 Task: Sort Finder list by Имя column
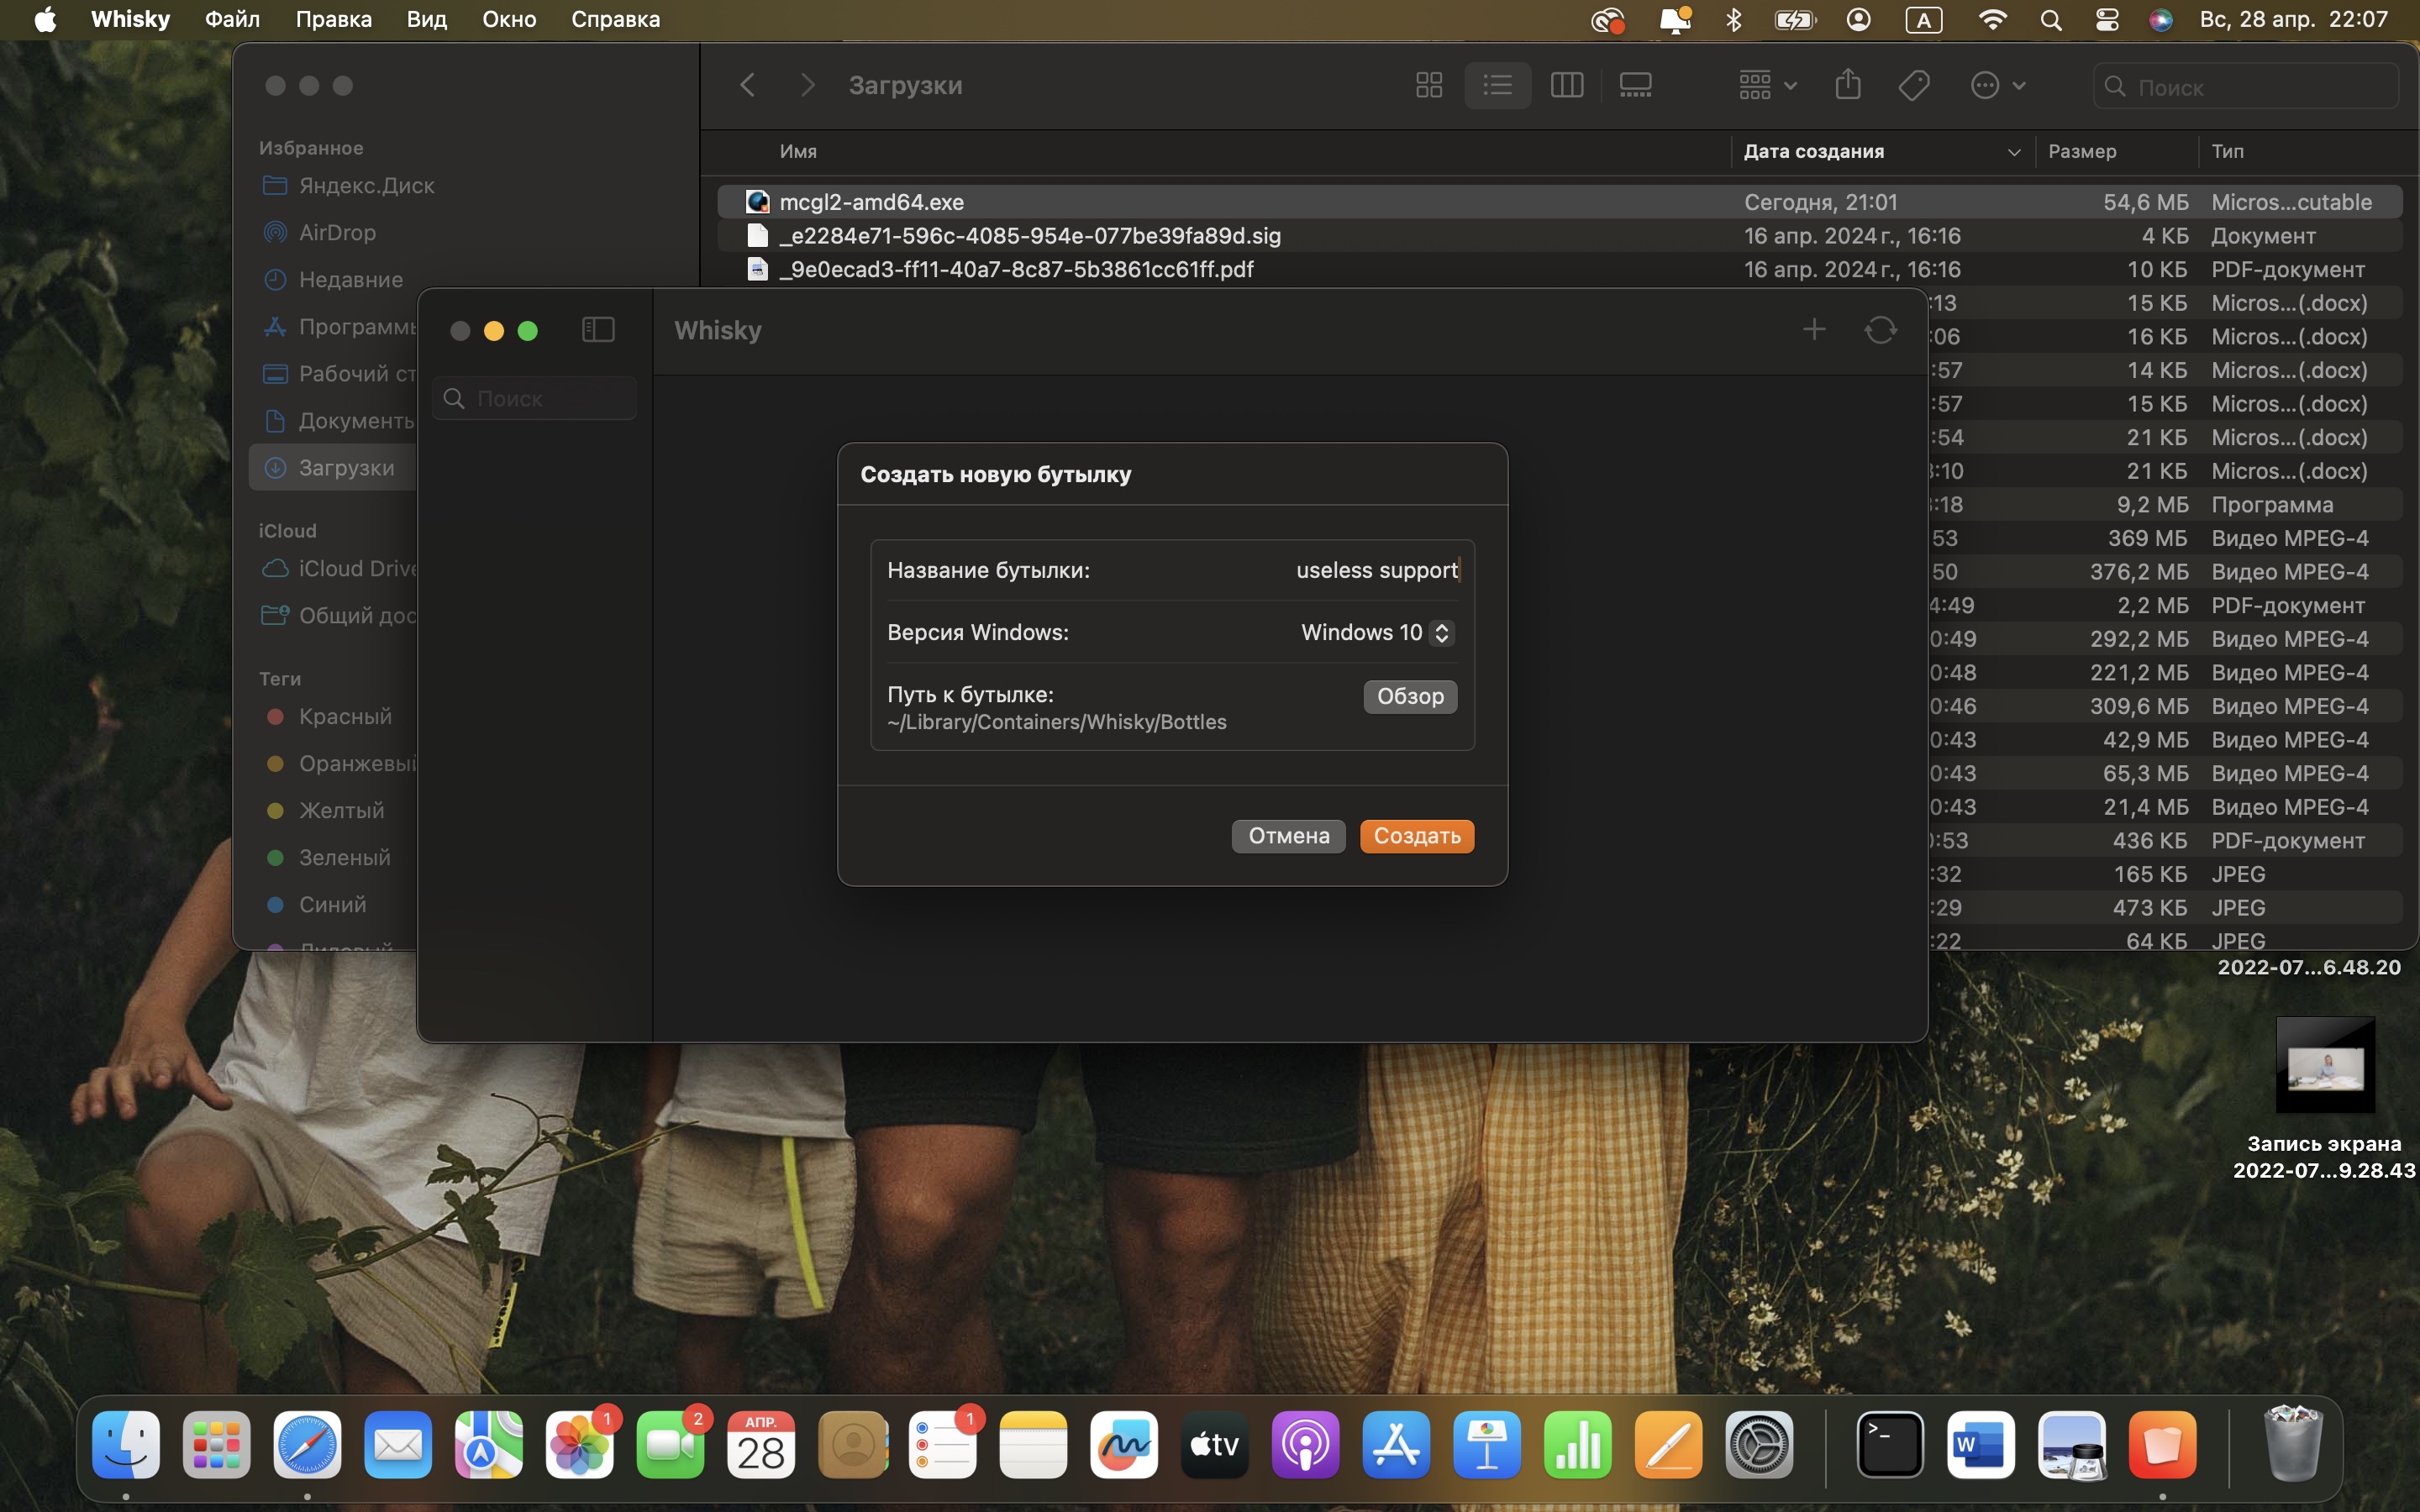(798, 151)
